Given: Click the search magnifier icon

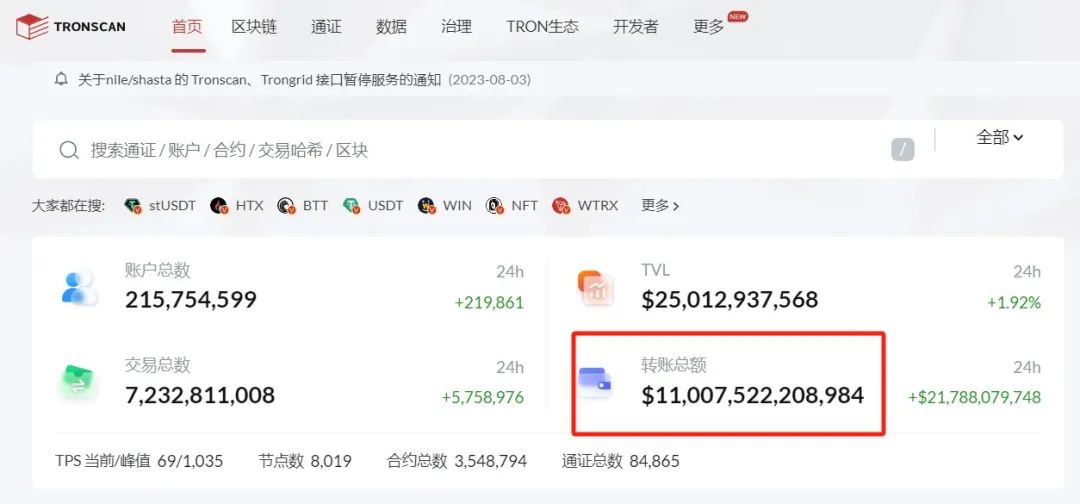Looking at the screenshot, I should pos(69,150).
